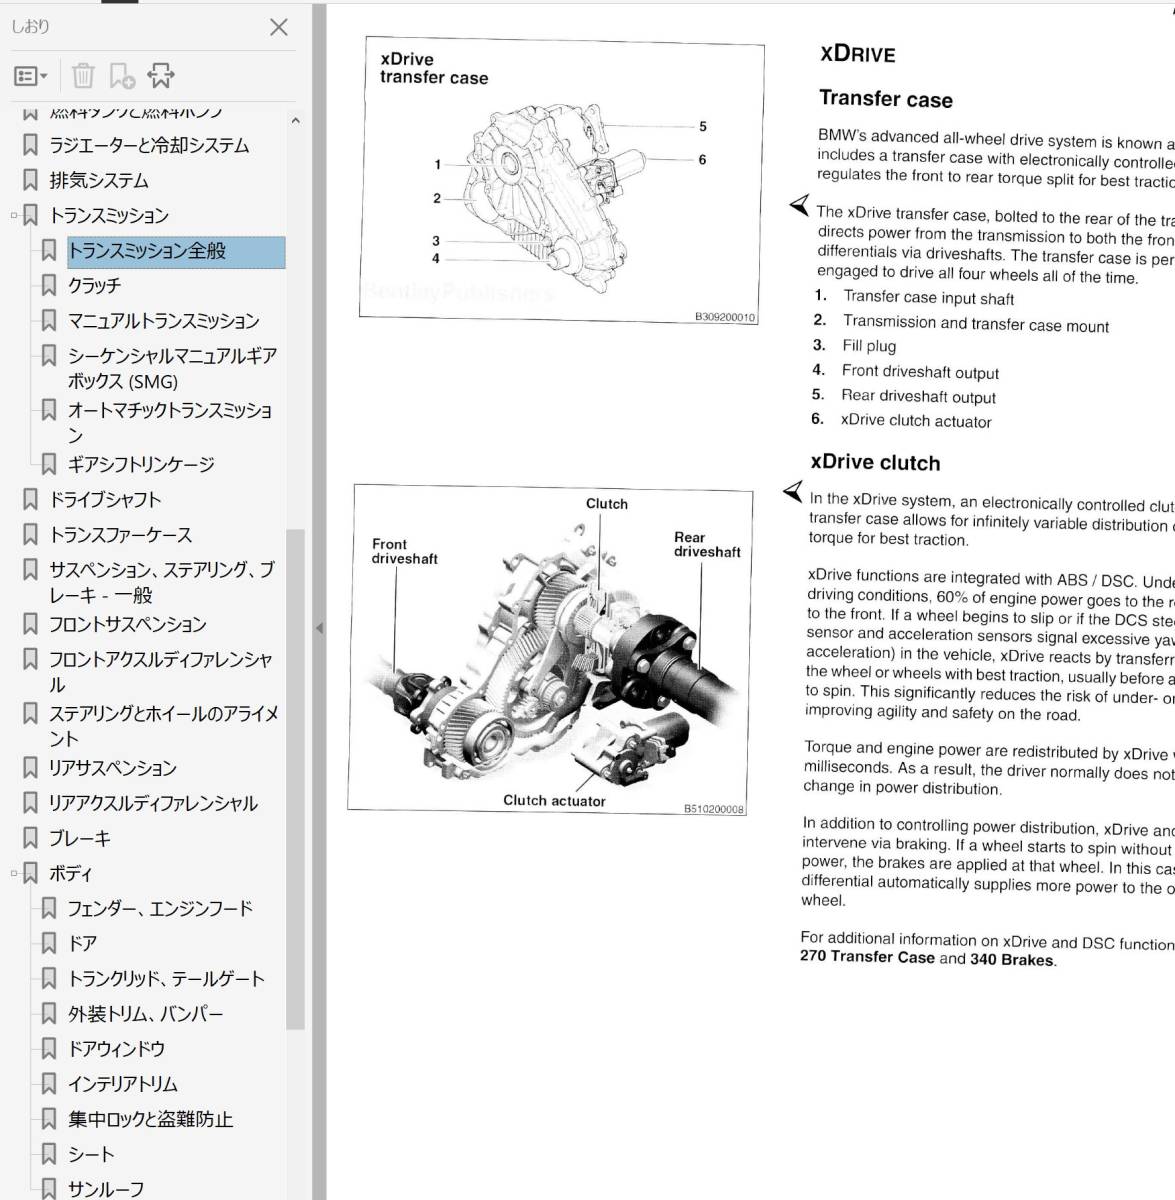
Task: Open the マニュアルトランスミッション bookmark
Action: coord(163,321)
